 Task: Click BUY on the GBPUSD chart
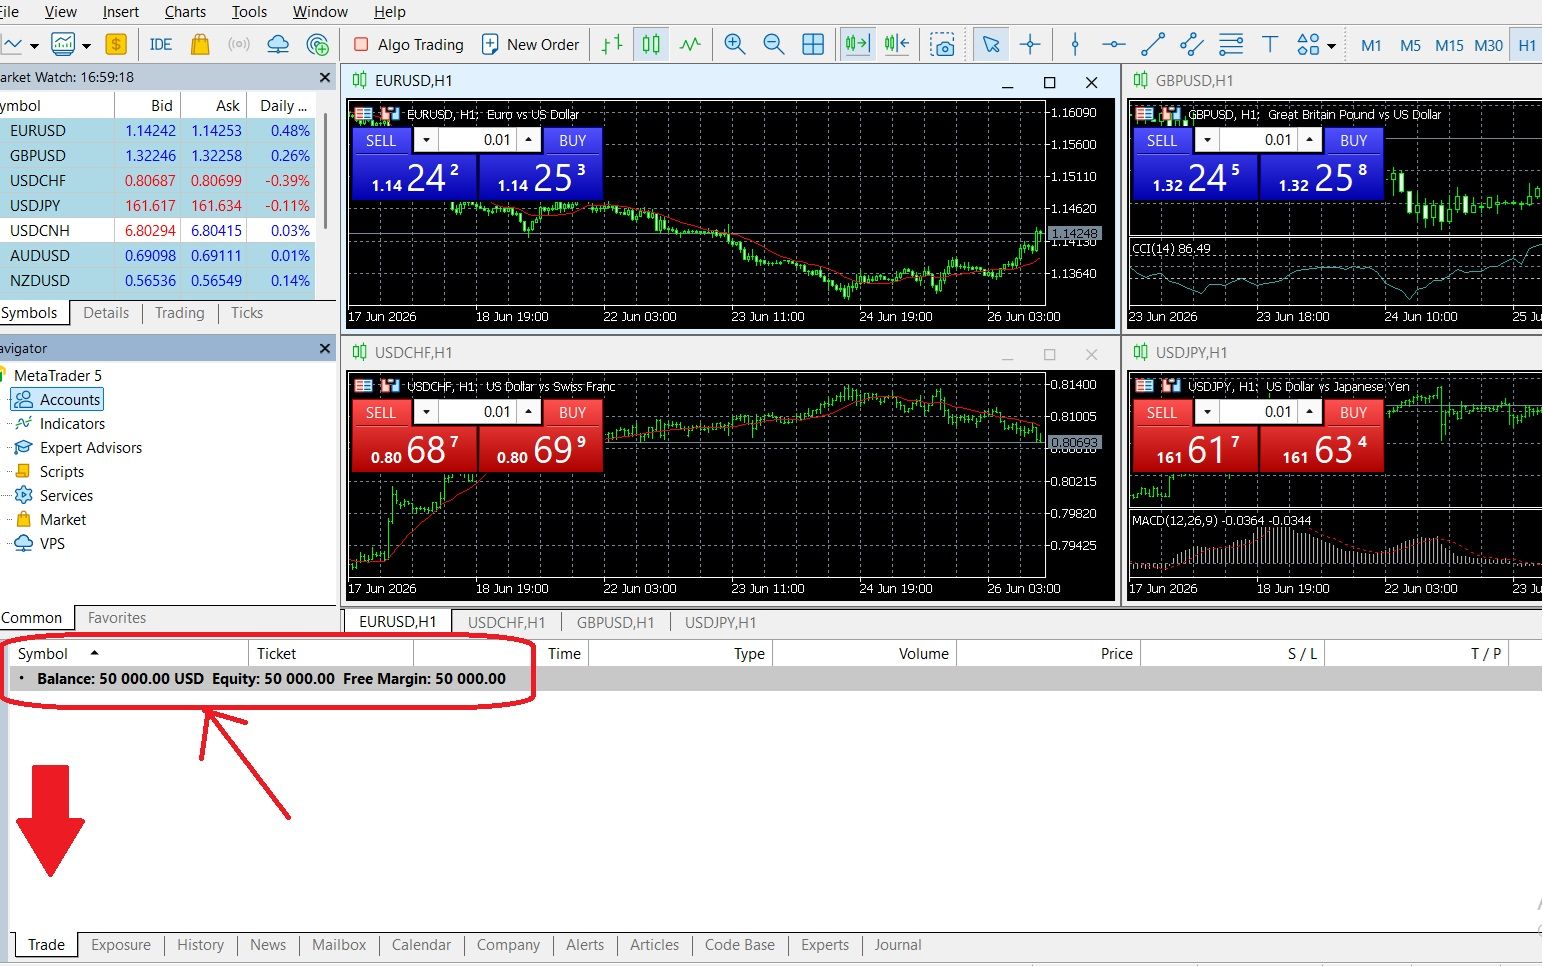tap(1353, 141)
